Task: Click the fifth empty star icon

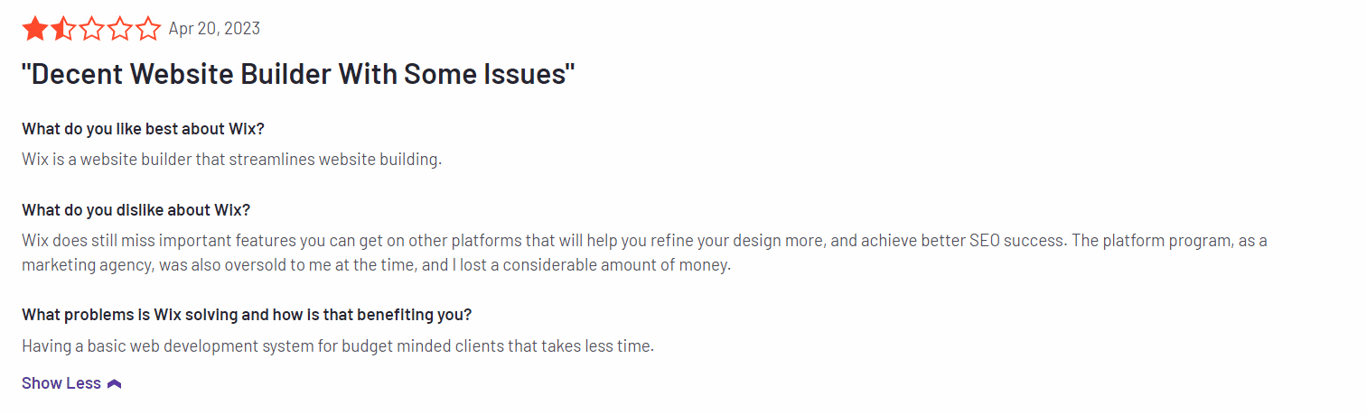Action: (x=147, y=28)
